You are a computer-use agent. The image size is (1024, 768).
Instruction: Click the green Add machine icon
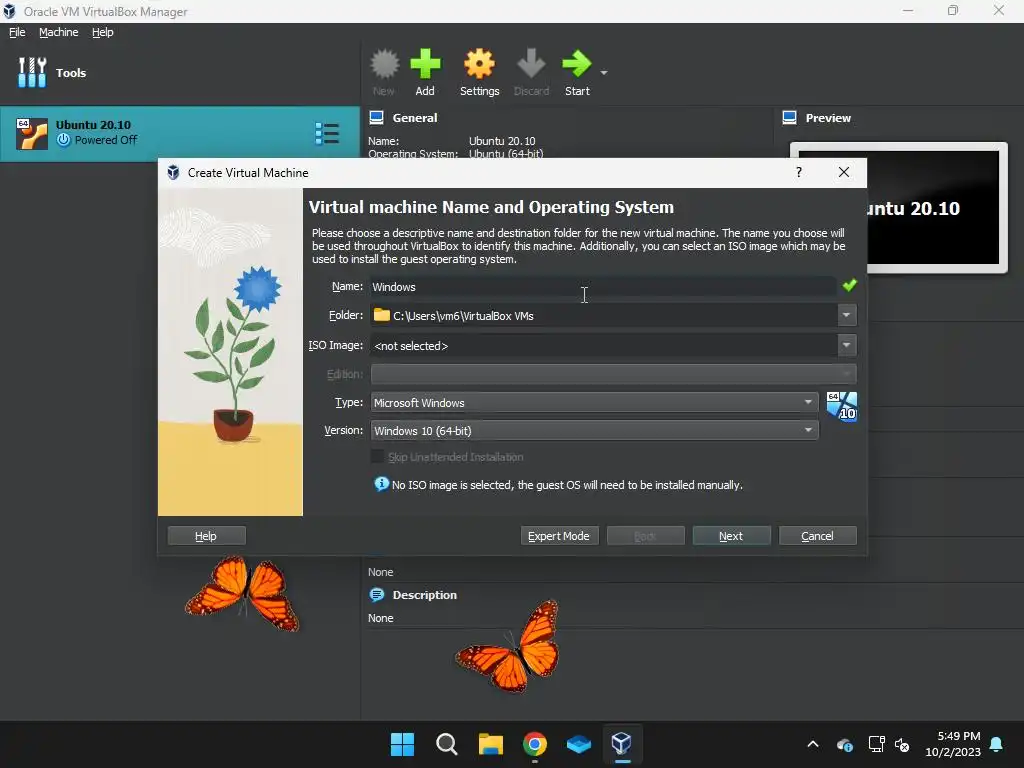pos(425,64)
